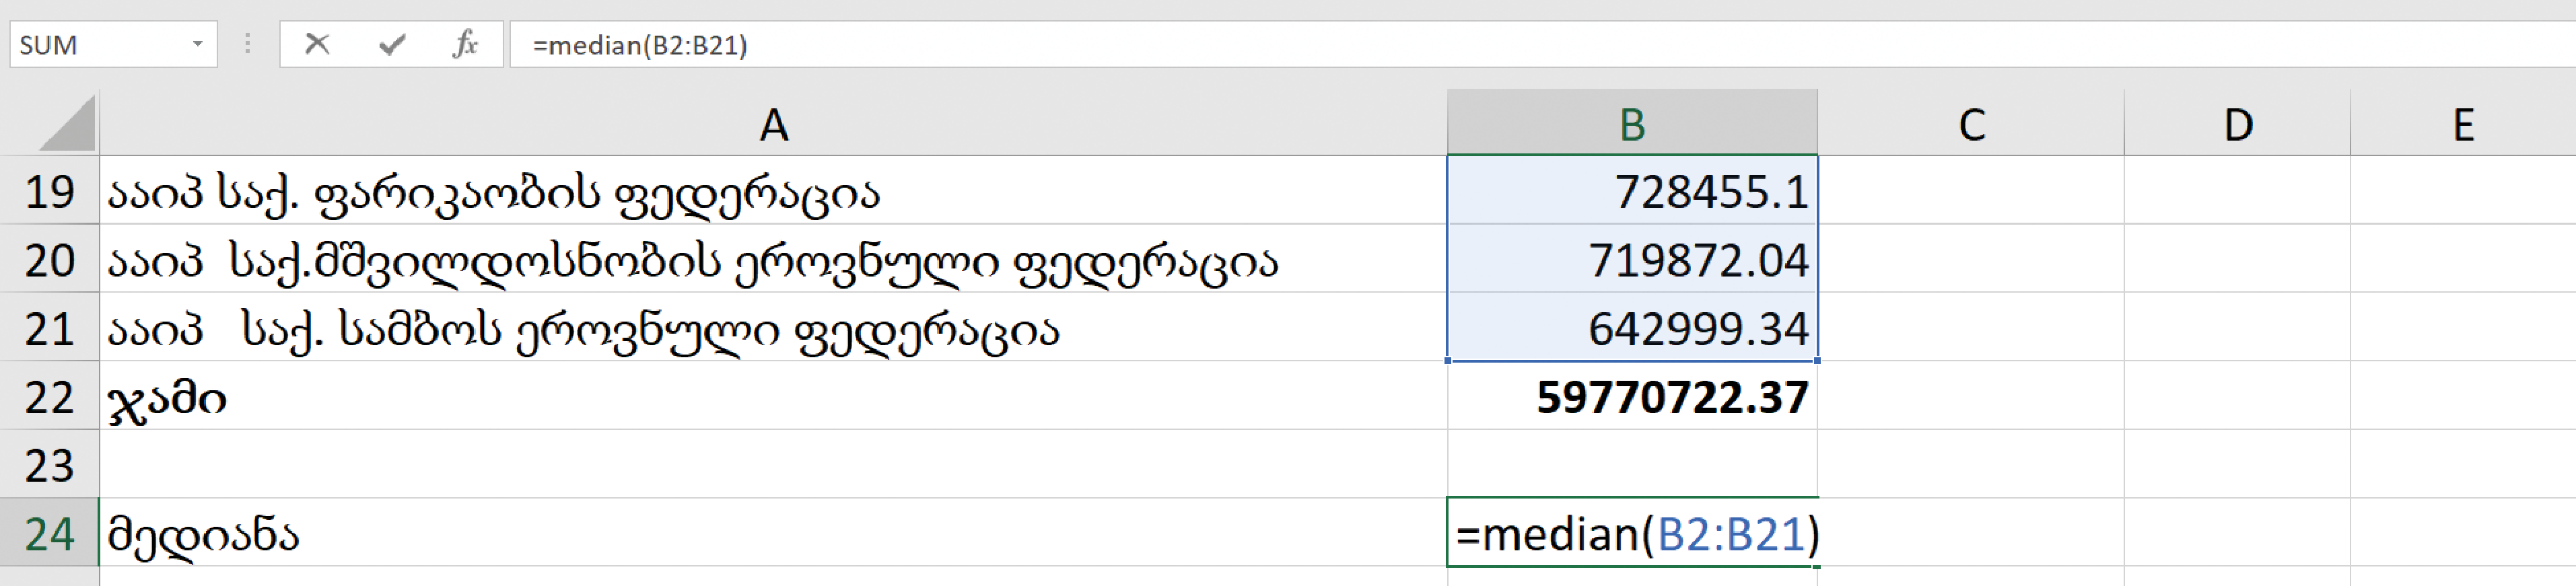Click the total cell 59770722.37
Screen dimensions: 2576x586
[x=1632, y=397]
